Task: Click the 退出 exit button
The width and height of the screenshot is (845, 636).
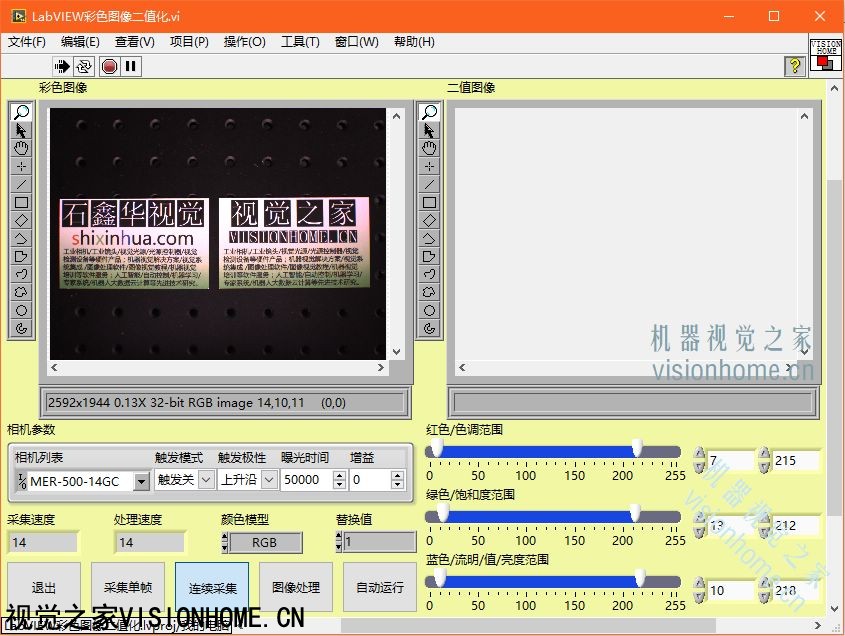Action: [x=44, y=588]
